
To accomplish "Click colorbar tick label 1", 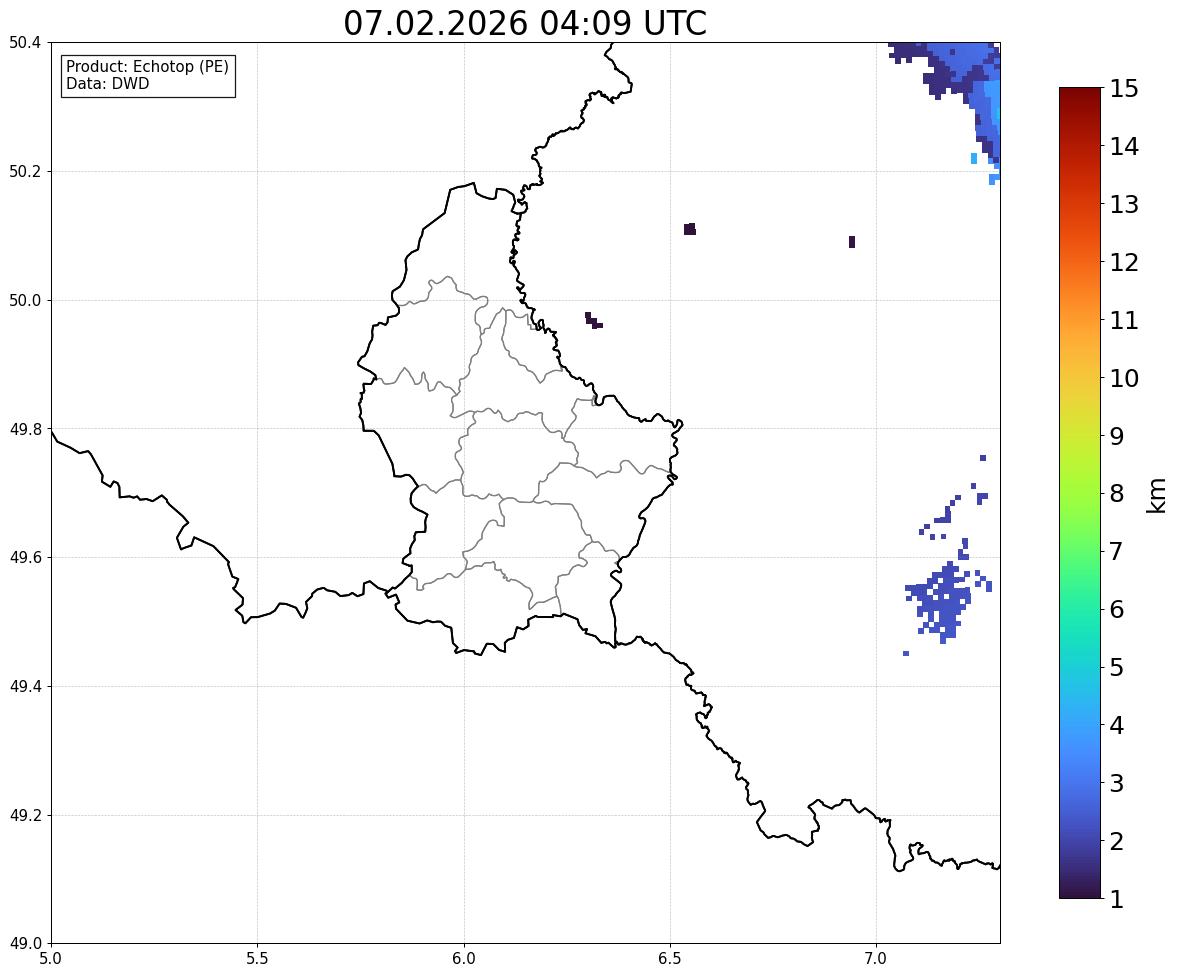I will (x=1117, y=899).
